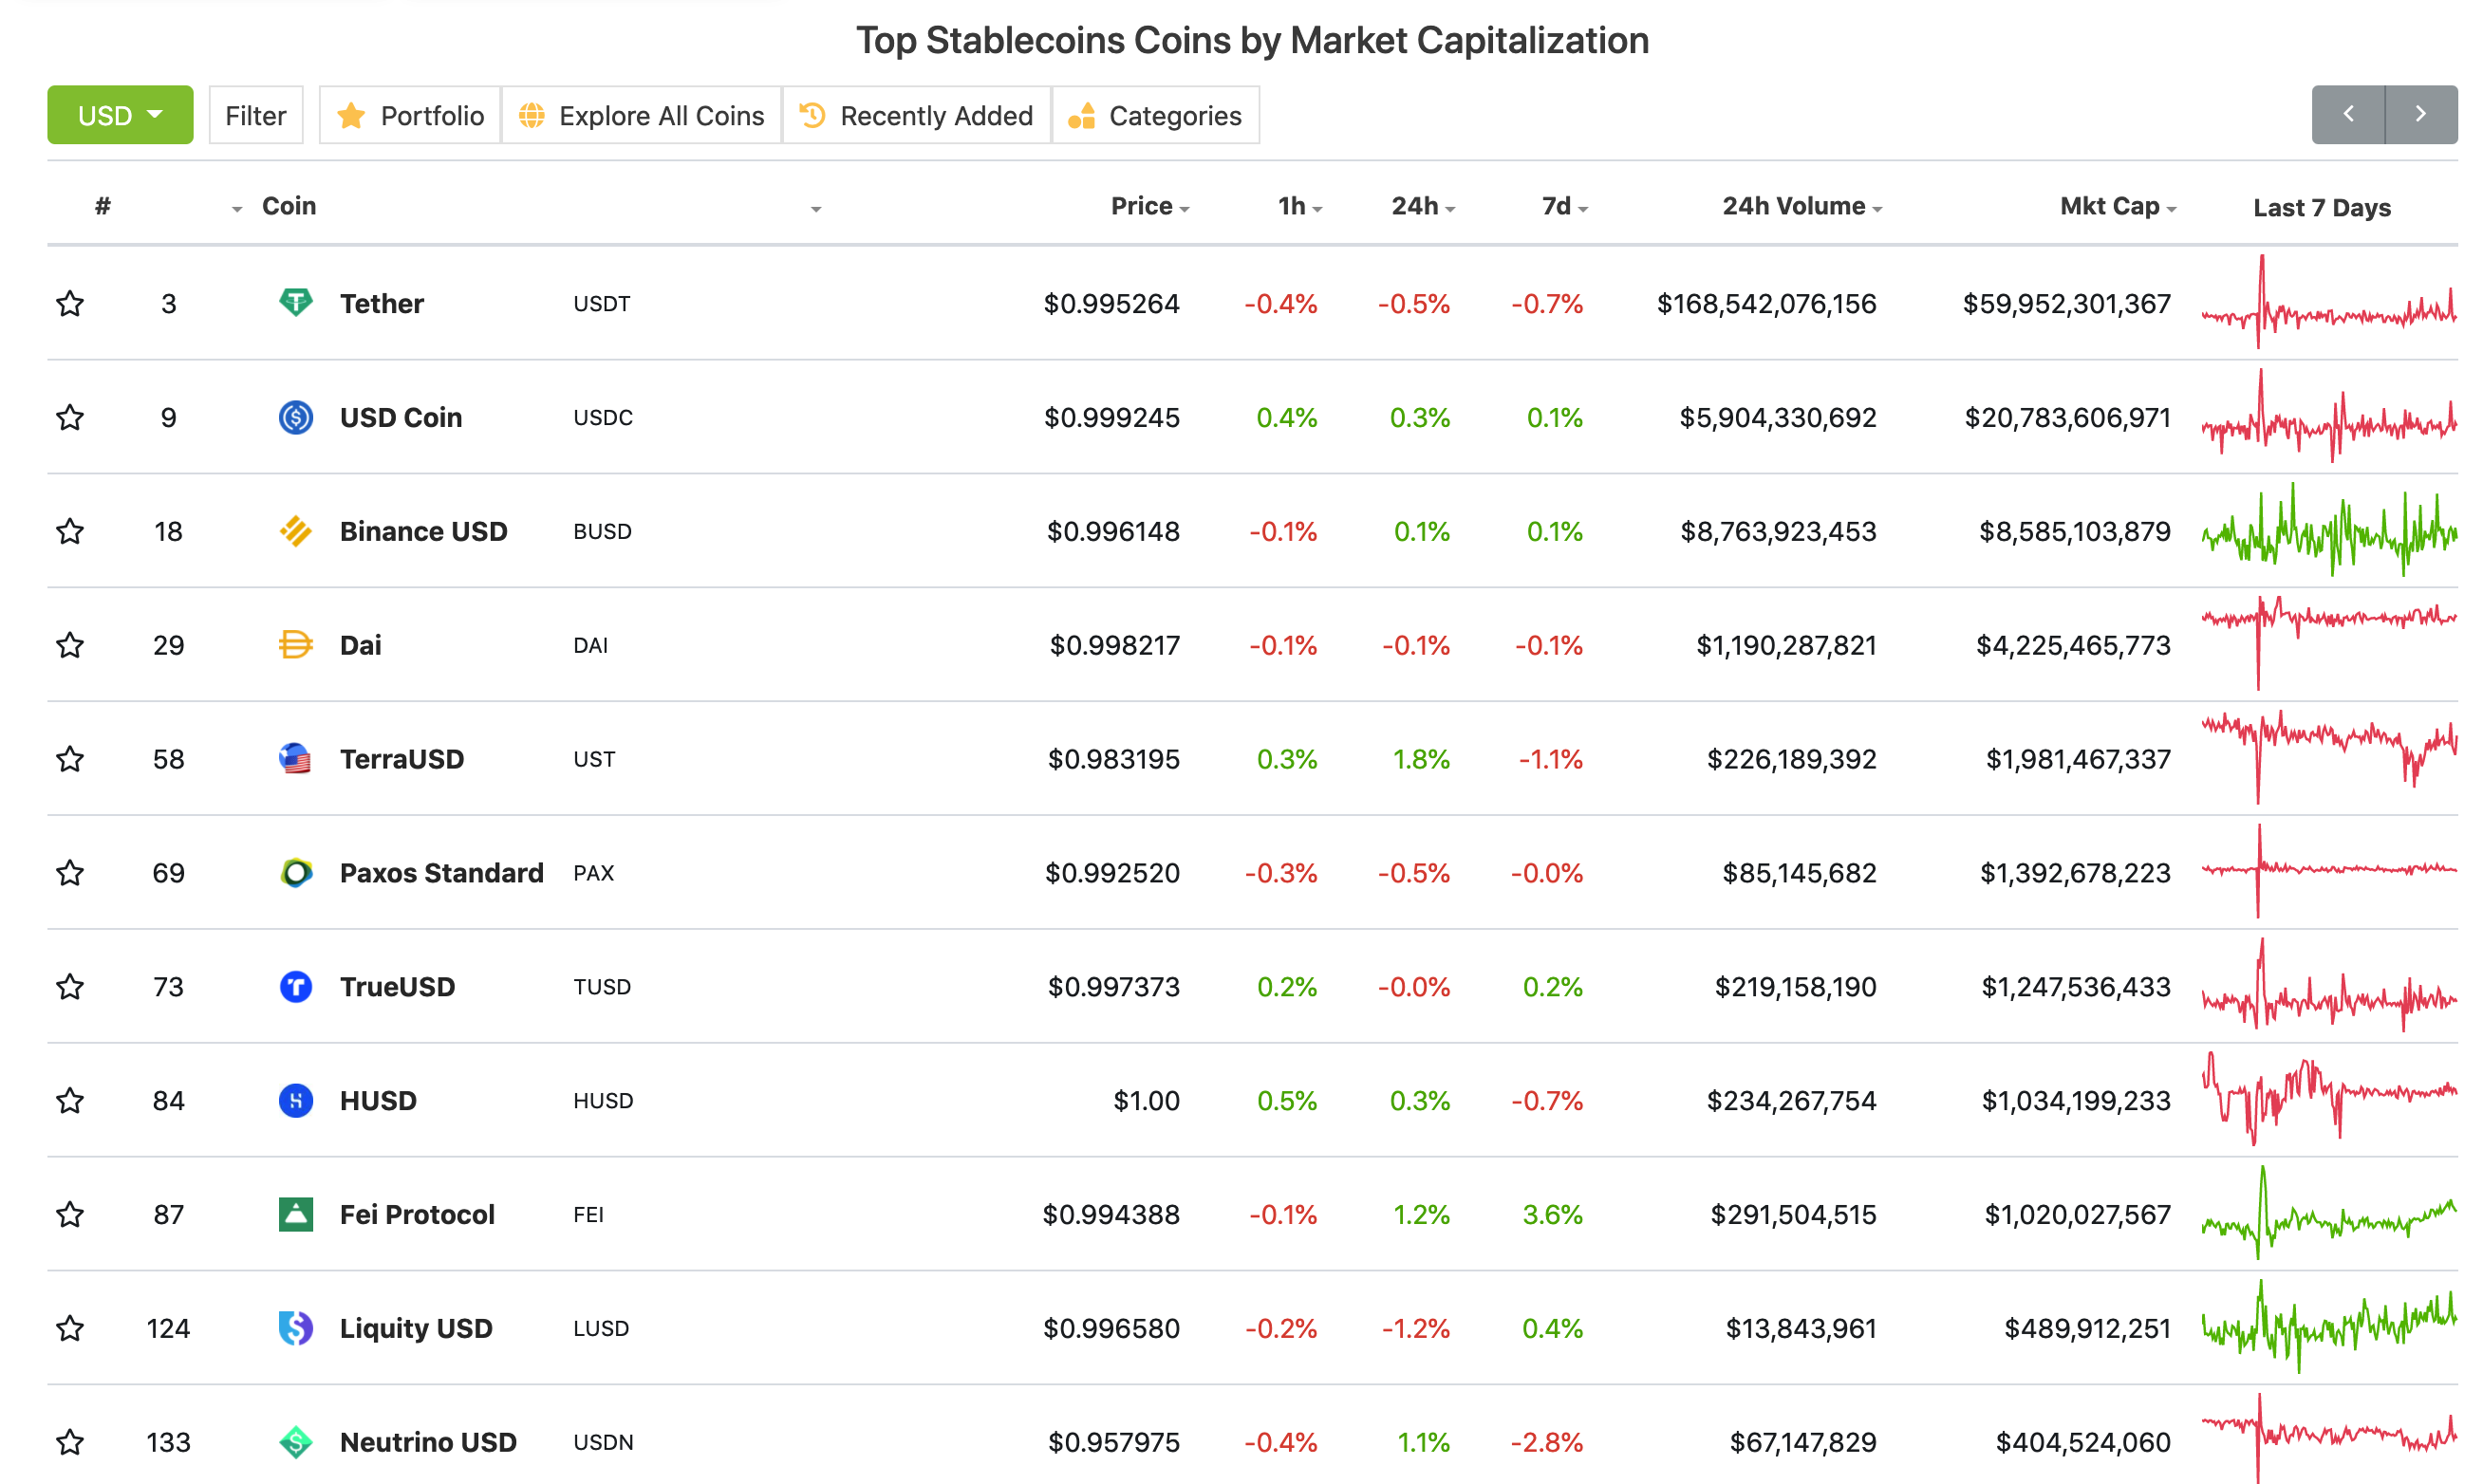
Task: Go to previous page with left arrow
Action: pos(2348,115)
